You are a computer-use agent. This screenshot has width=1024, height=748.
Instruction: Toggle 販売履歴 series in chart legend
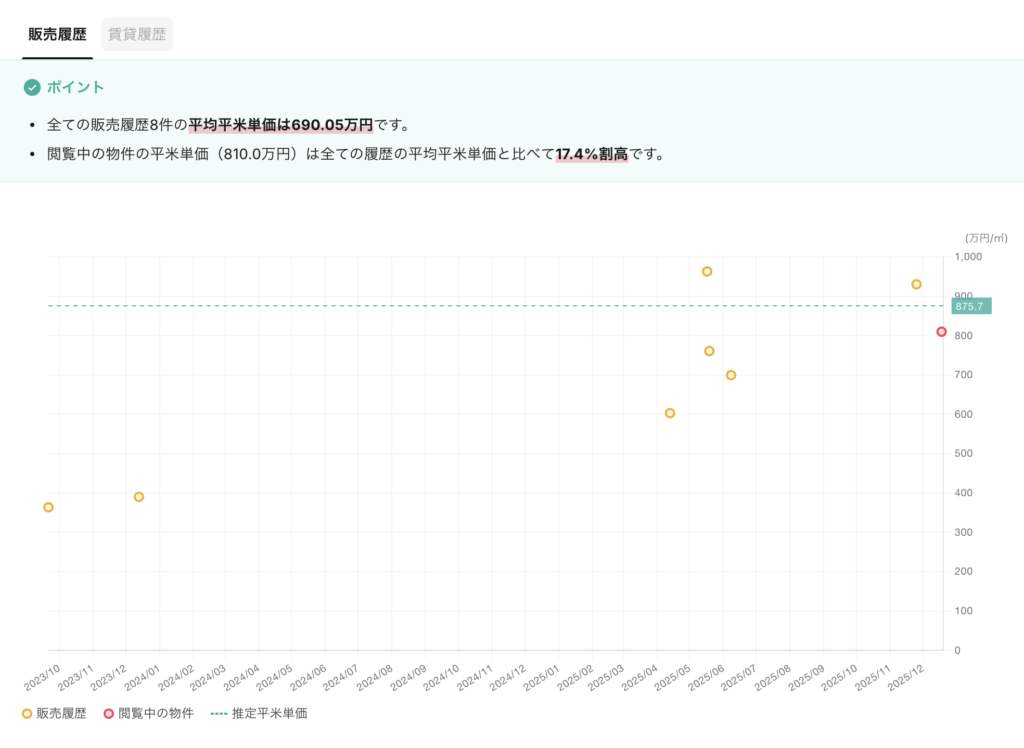coord(54,714)
